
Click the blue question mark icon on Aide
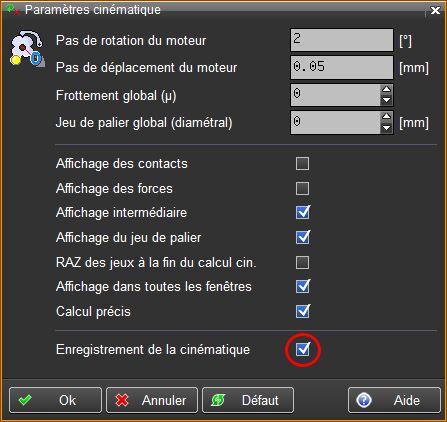coord(364,400)
